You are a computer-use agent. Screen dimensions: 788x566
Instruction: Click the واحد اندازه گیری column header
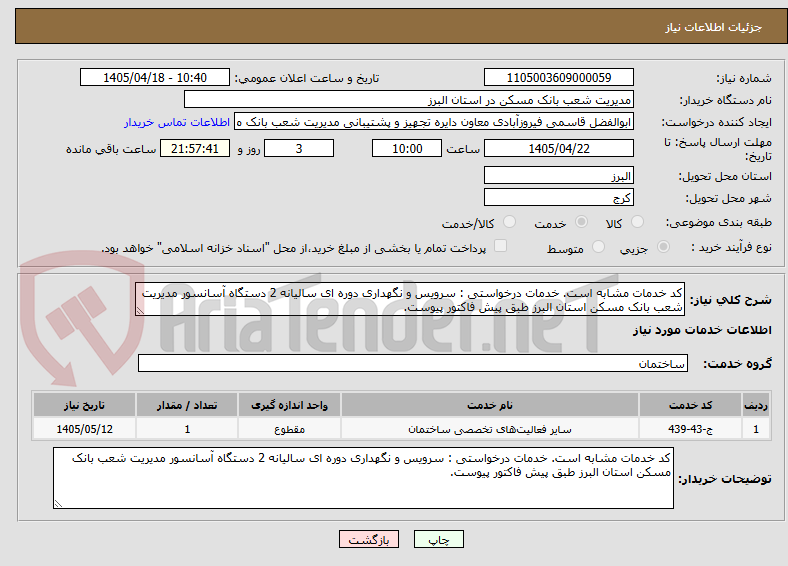tap(289, 405)
